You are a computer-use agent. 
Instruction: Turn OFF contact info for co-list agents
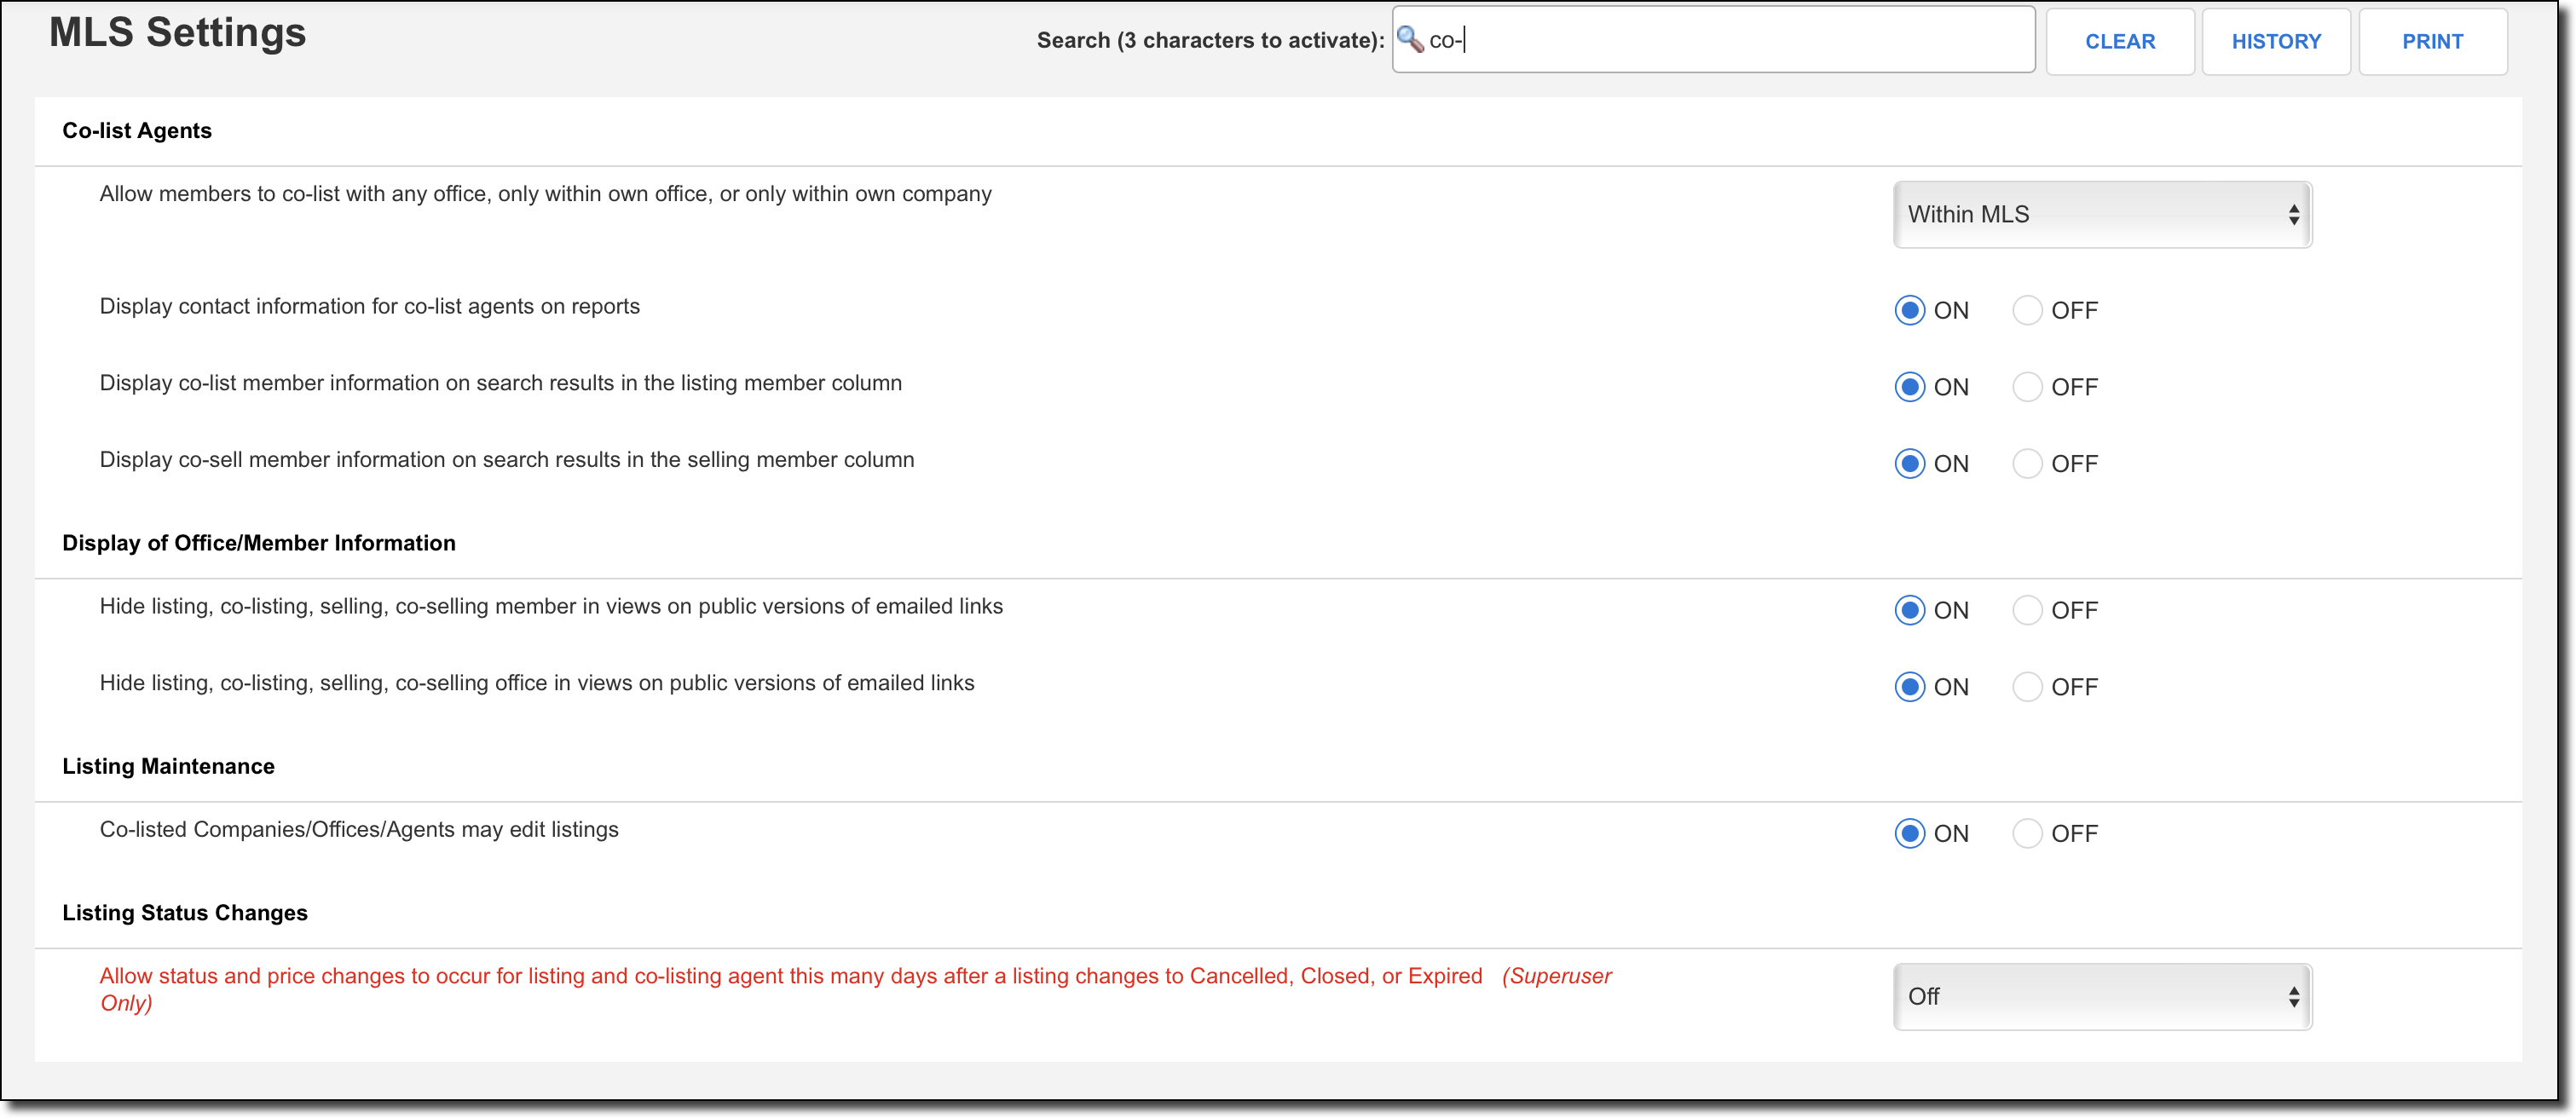click(2026, 310)
